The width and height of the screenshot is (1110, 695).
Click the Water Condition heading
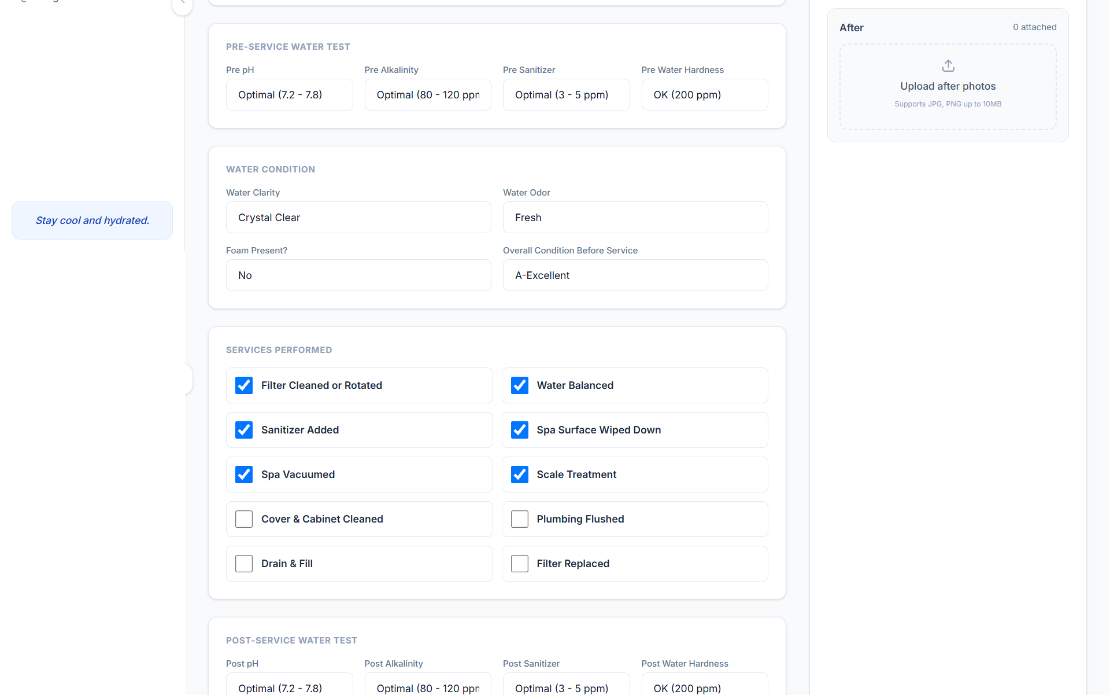click(x=270, y=169)
